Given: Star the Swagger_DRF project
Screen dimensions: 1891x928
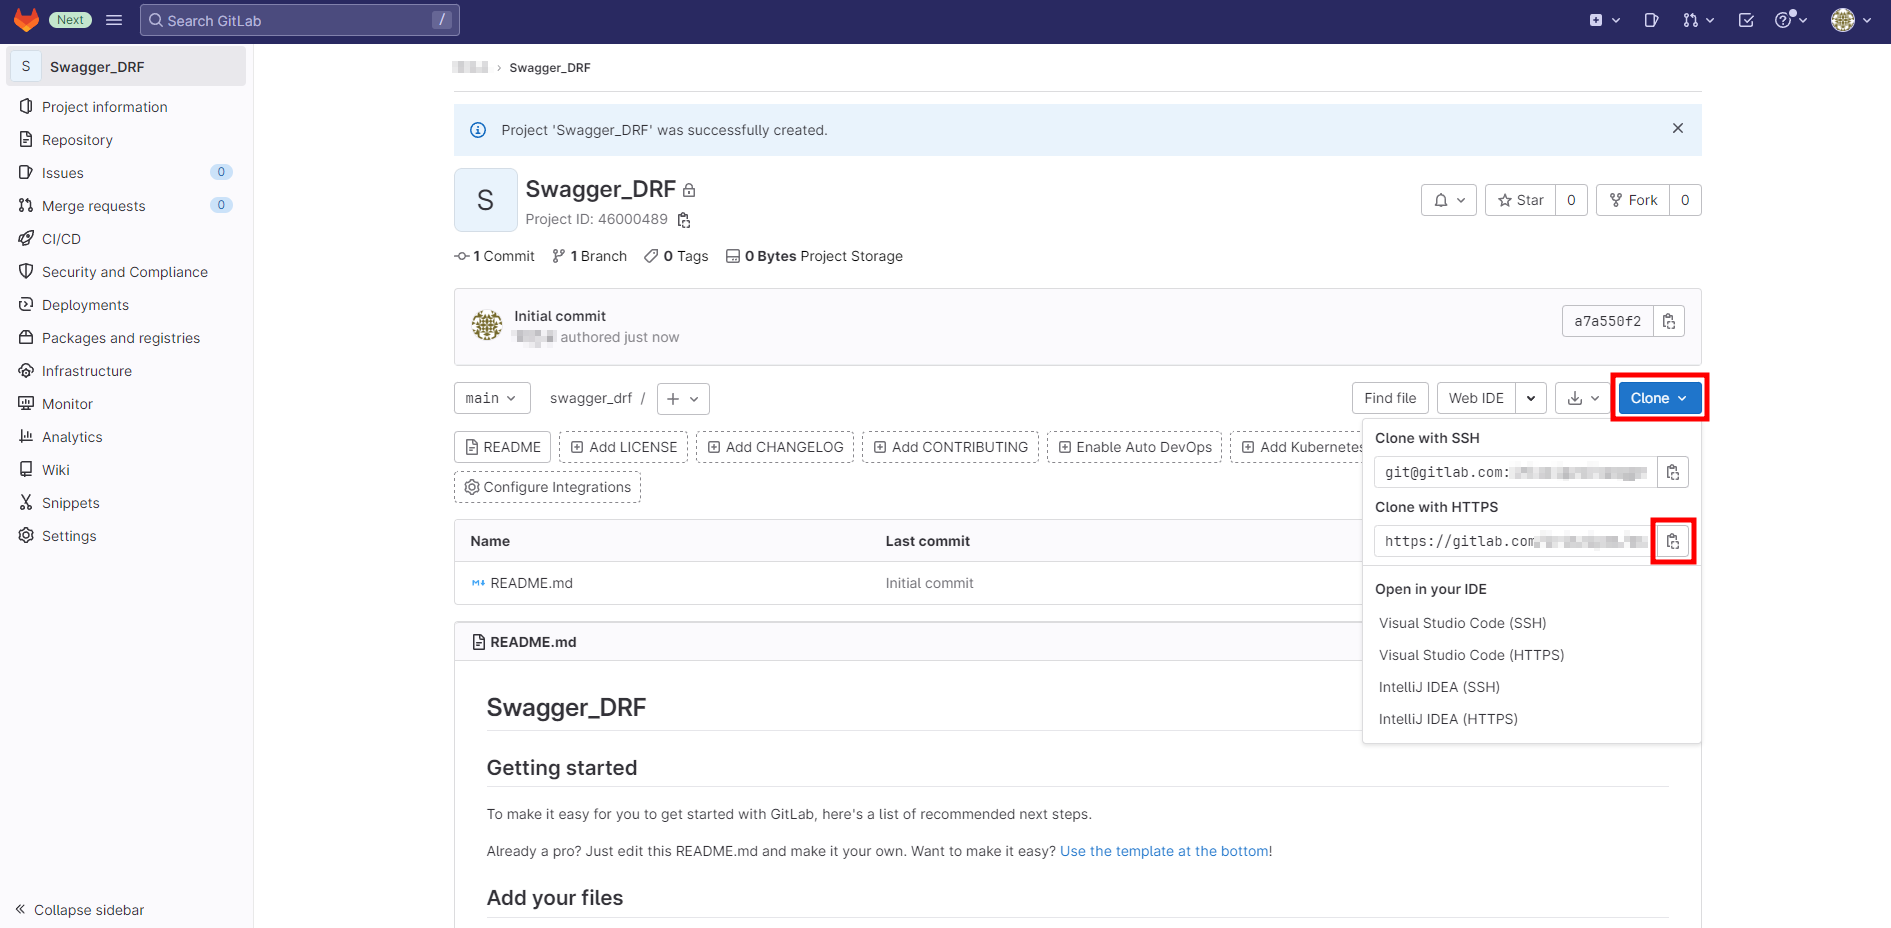Looking at the screenshot, I should (x=1520, y=200).
